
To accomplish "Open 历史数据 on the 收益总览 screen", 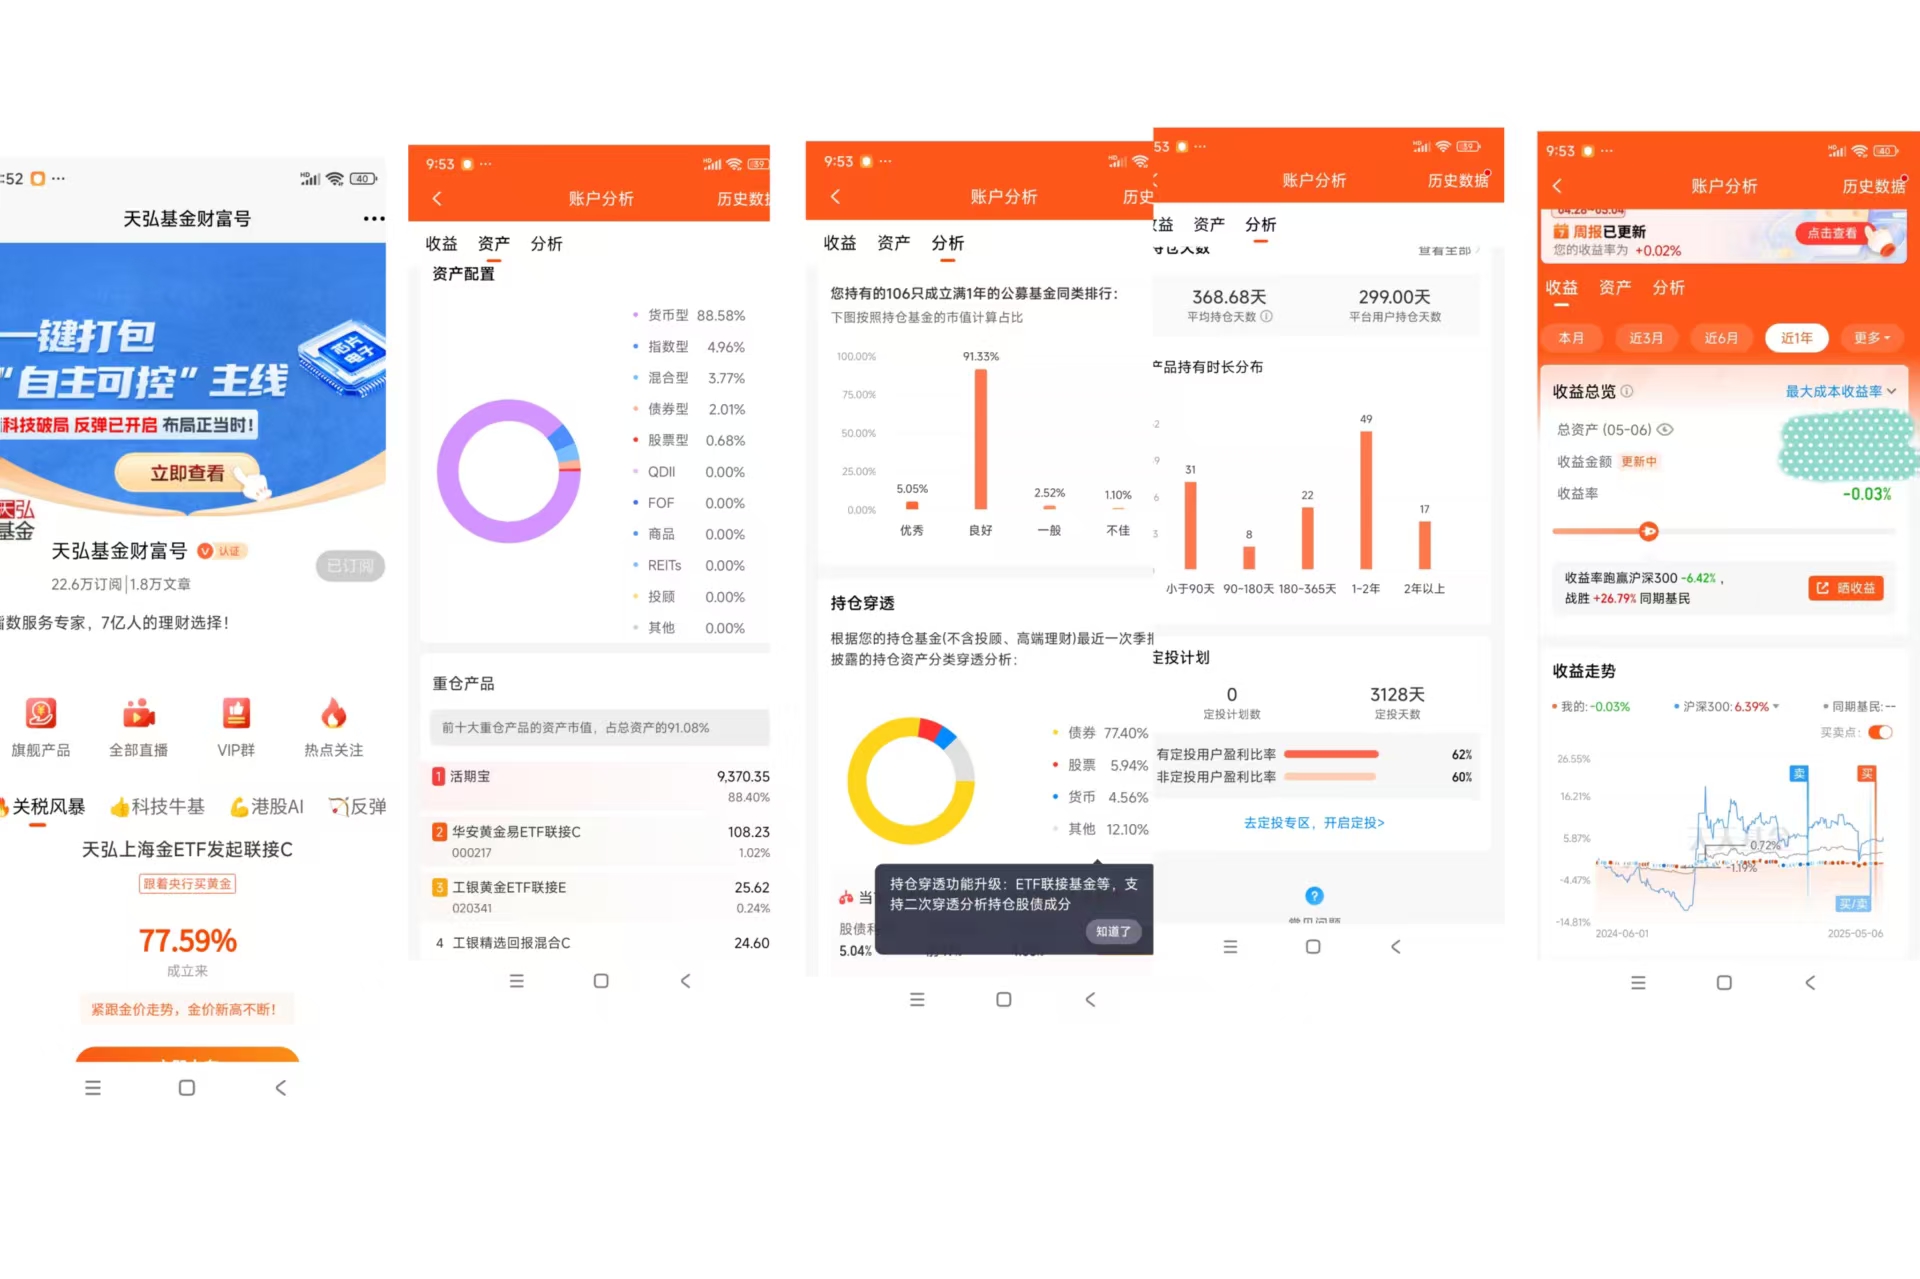I will (x=1874, y=186).
